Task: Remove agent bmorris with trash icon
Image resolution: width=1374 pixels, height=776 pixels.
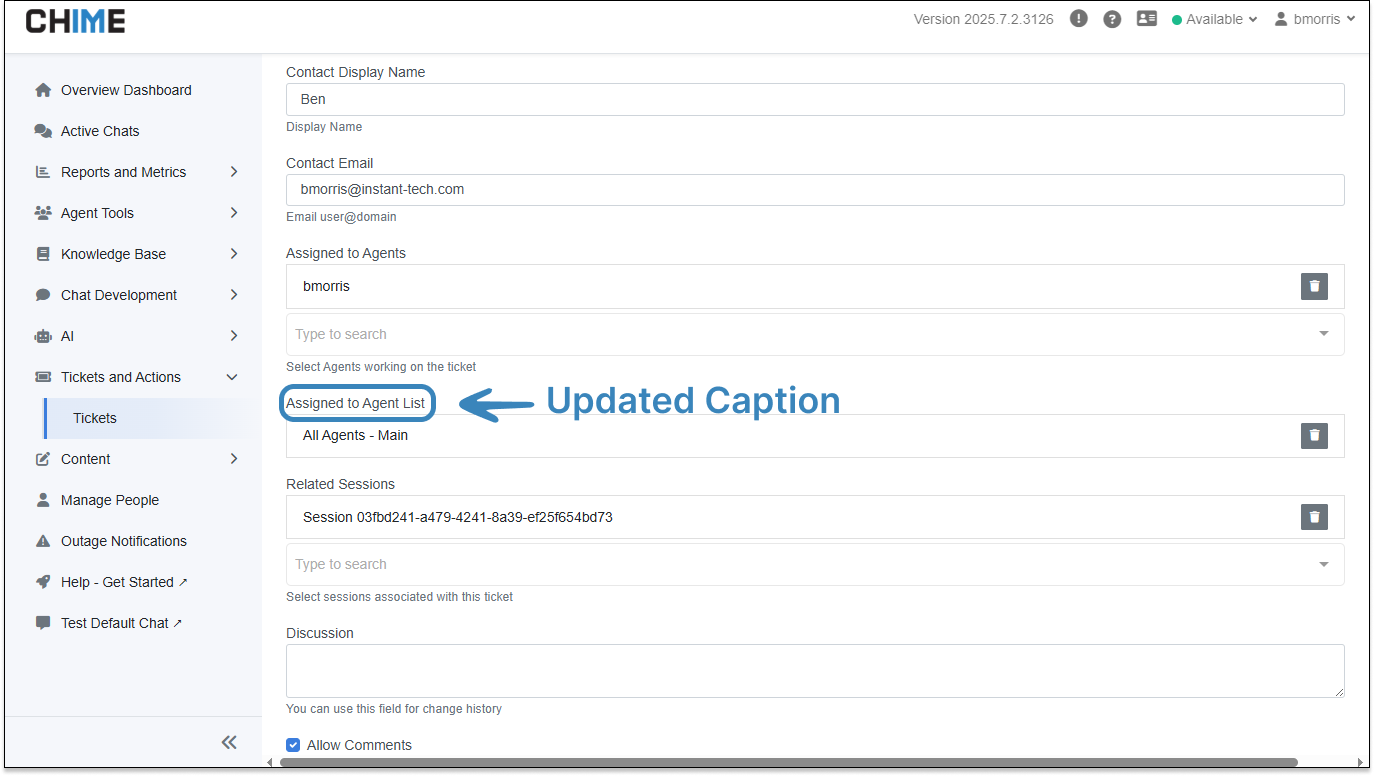Action: (x=1314, y=286)
